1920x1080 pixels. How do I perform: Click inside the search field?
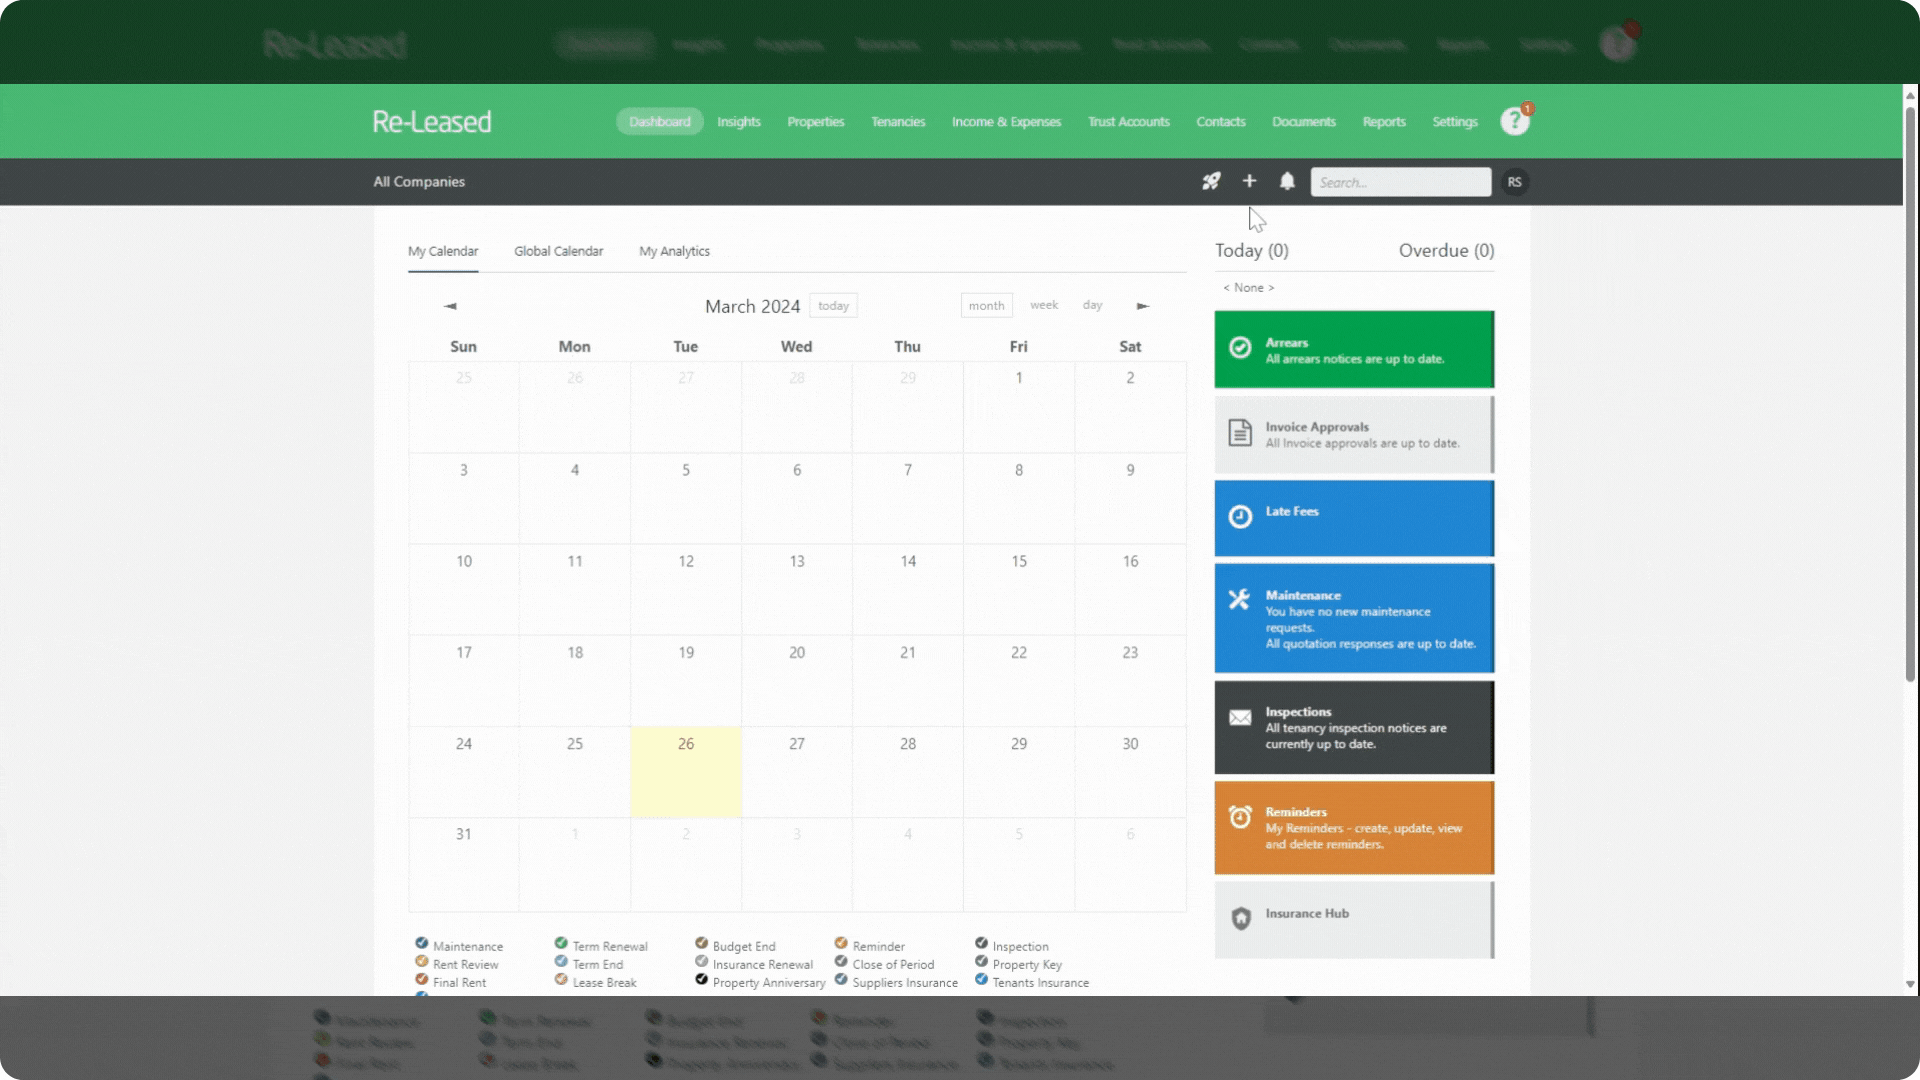1400,181
